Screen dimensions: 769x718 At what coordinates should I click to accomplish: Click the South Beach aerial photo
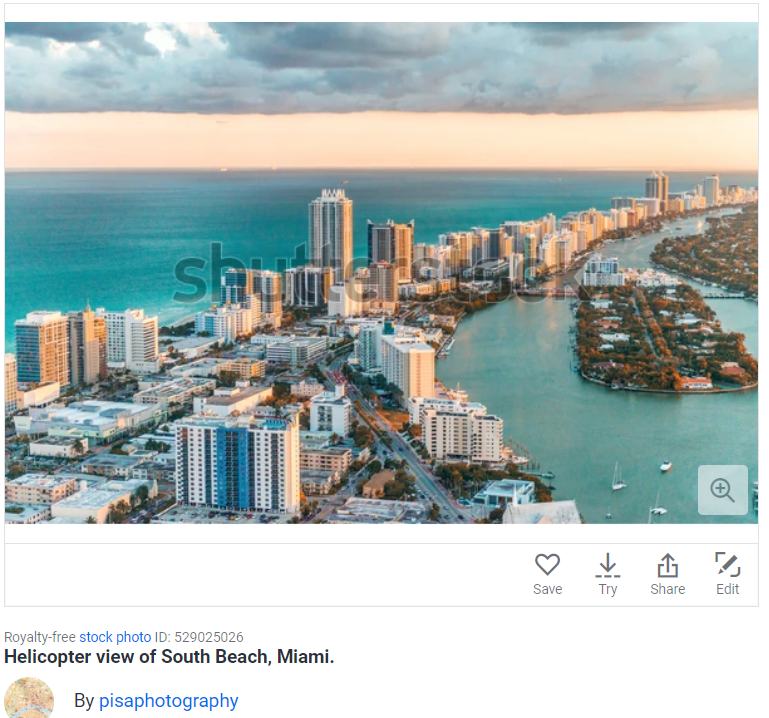coord(382,273)
